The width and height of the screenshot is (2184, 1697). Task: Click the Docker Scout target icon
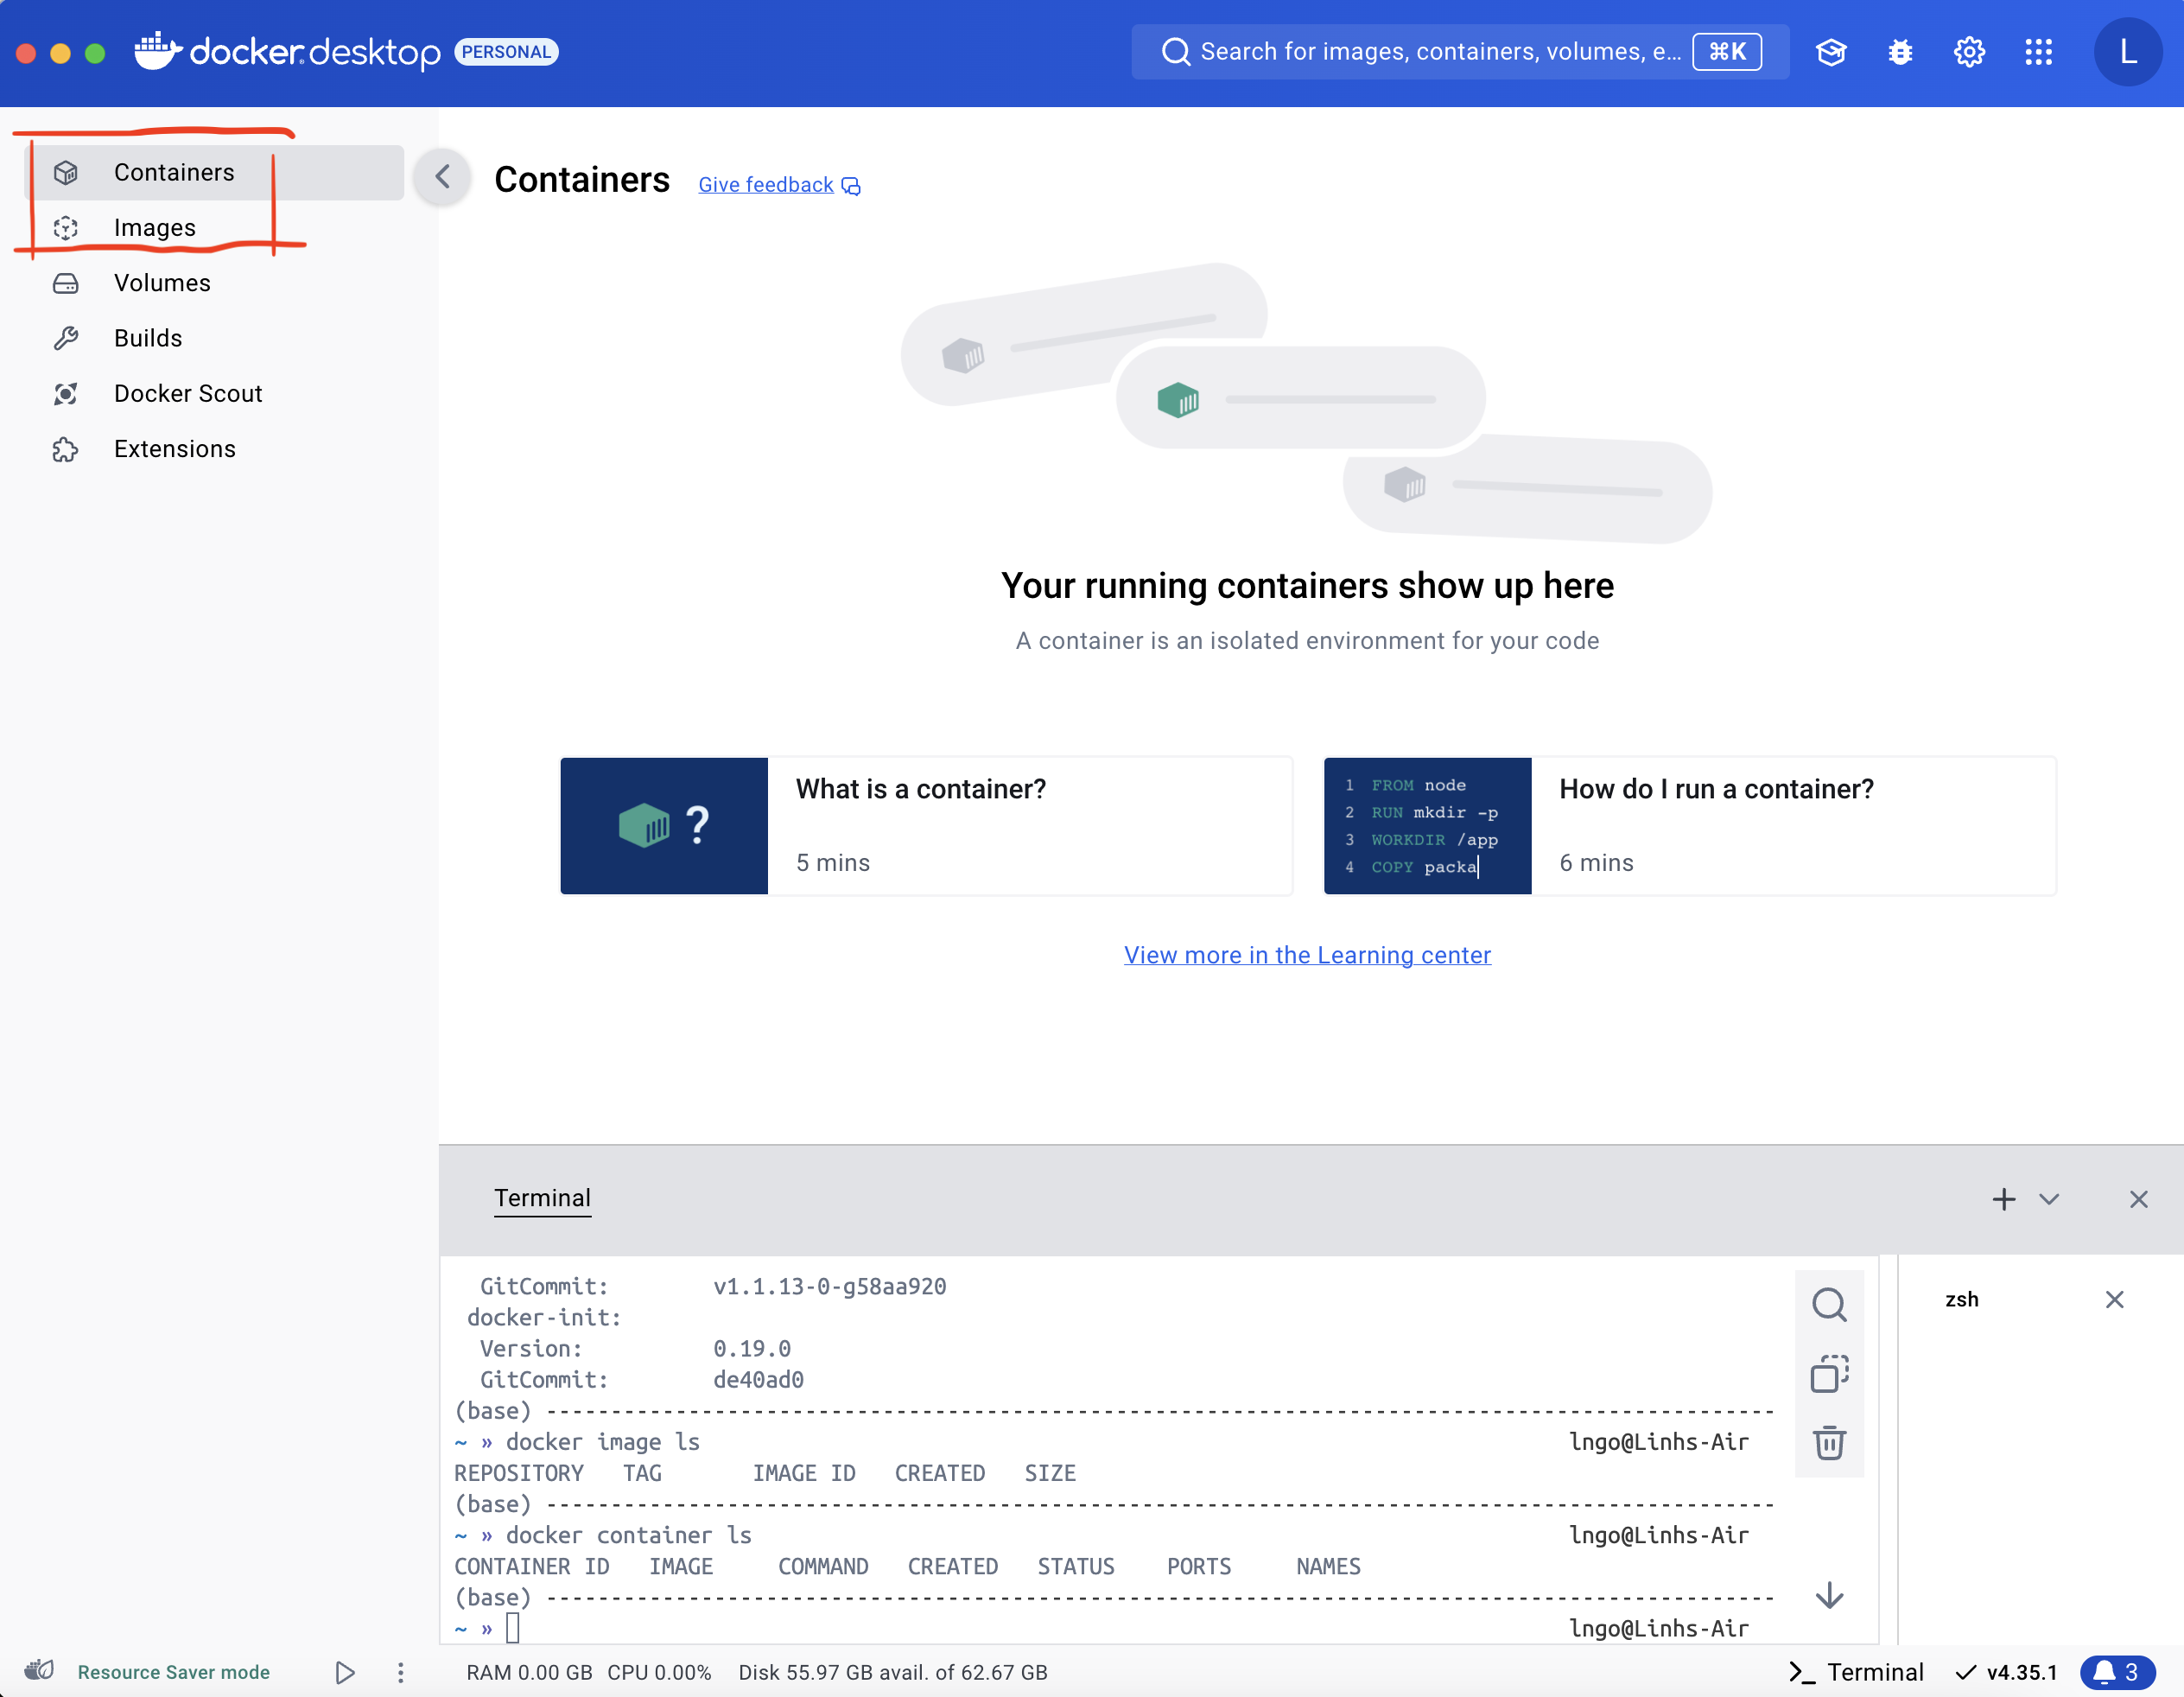[x=66, y=393]
